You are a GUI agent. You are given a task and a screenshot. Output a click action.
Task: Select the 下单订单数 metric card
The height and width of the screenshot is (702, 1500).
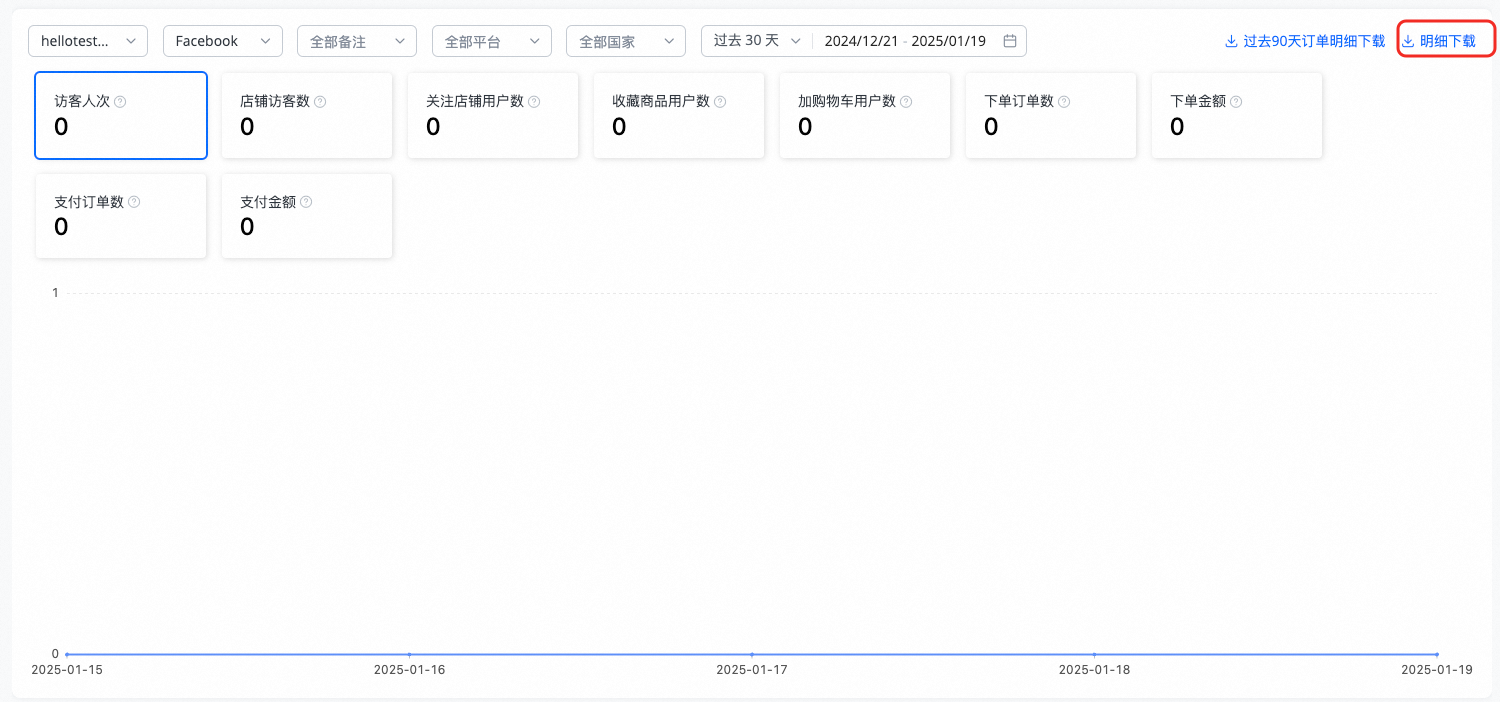(1050, 116)
